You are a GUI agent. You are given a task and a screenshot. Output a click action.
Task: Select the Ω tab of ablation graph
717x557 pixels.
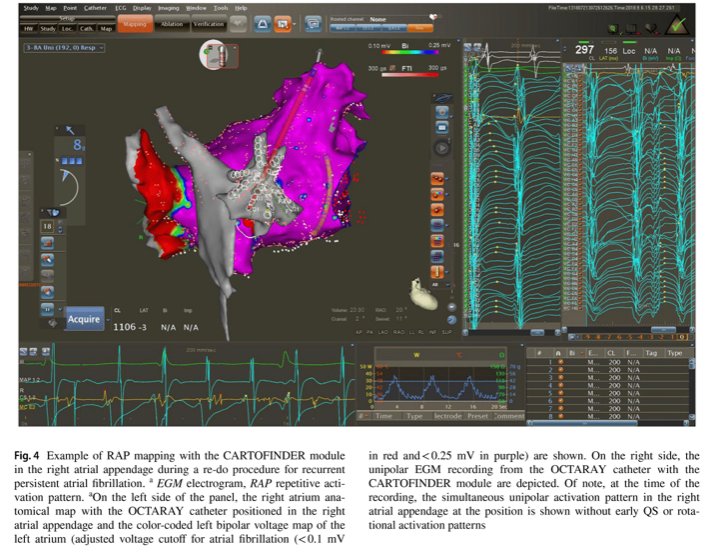point(502,355)
